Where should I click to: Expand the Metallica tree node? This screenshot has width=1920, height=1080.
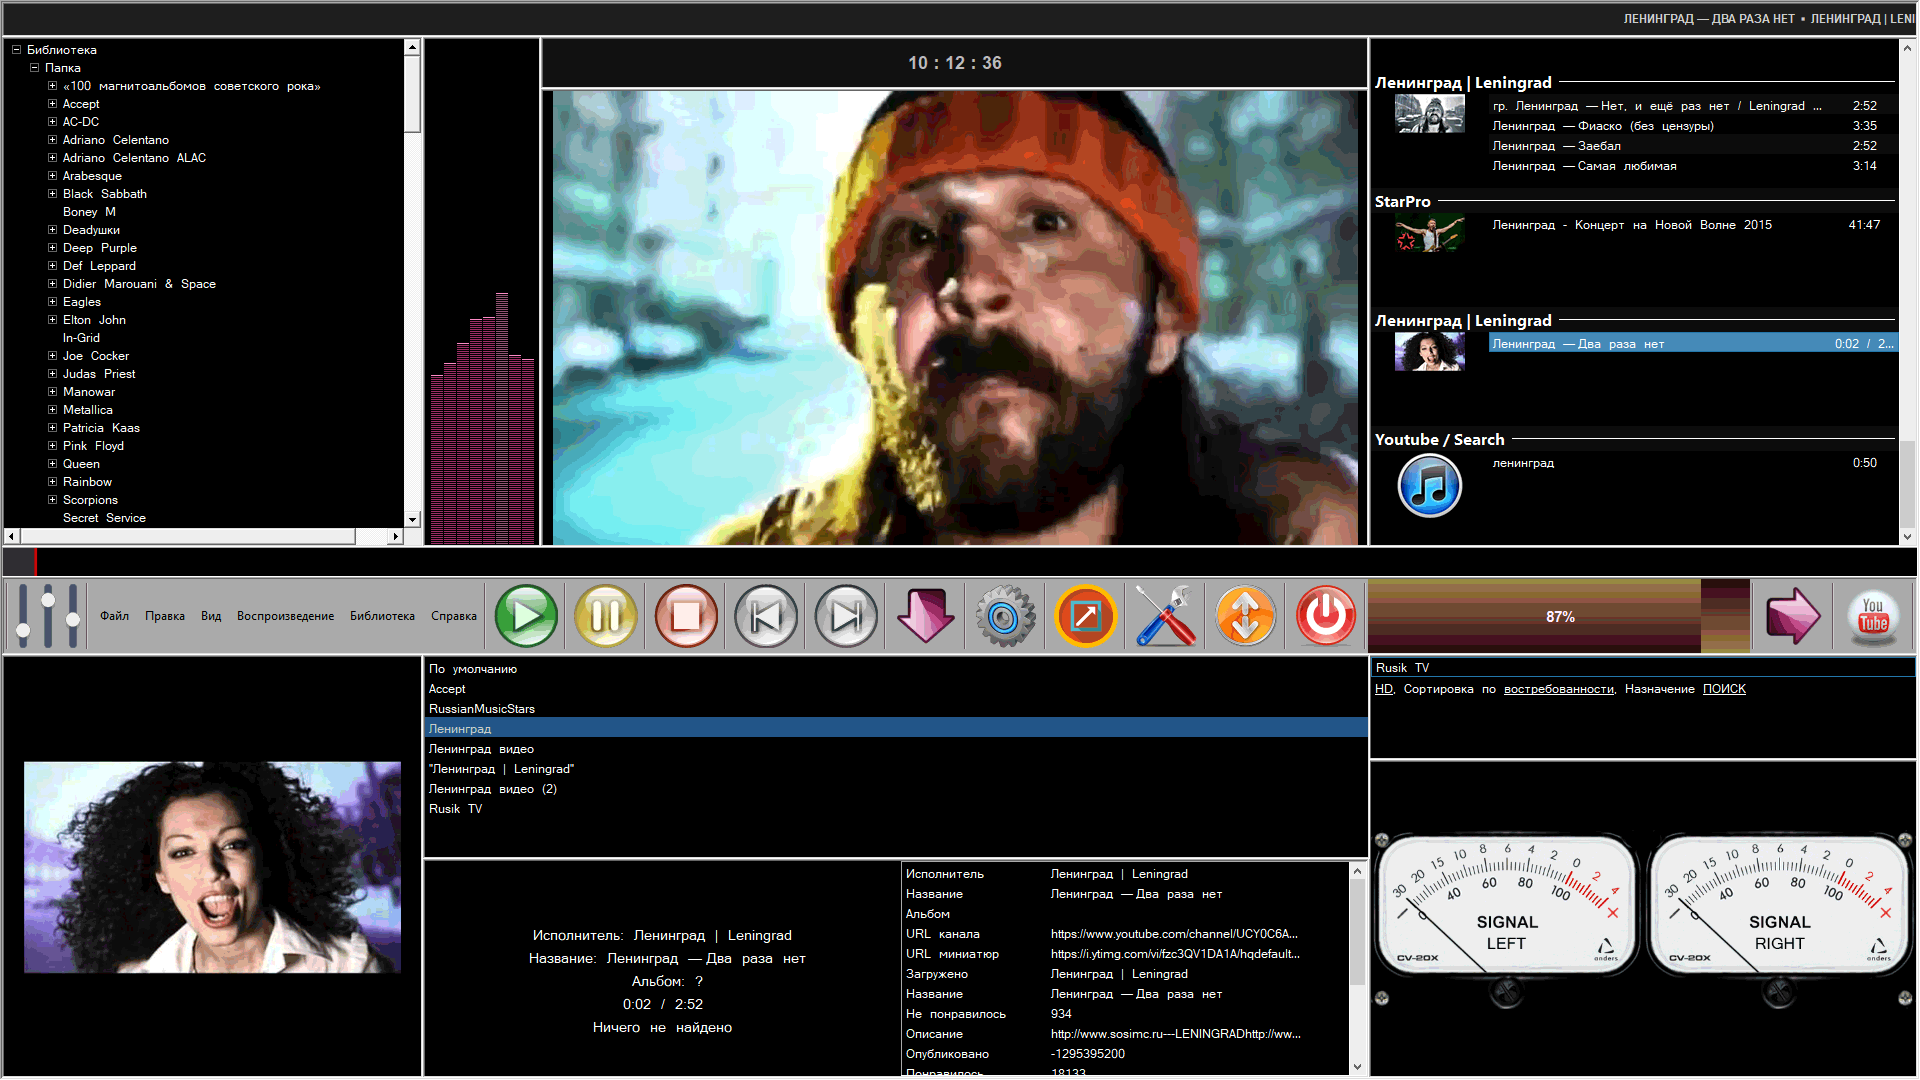52,410
